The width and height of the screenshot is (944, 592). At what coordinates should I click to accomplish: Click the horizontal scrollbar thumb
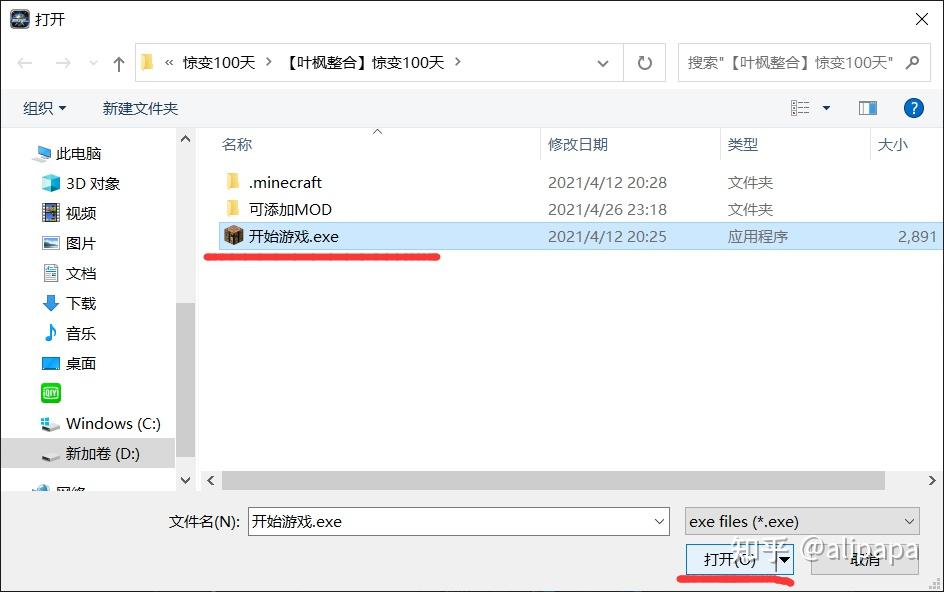[x=553, y=480]
